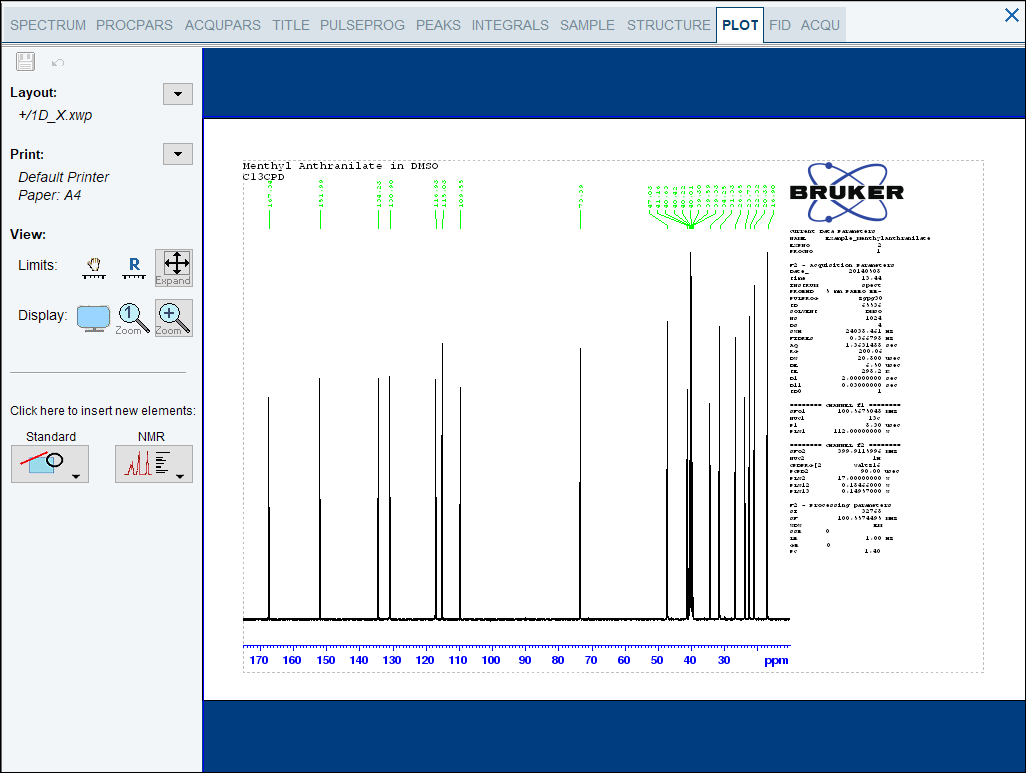Click the Zoom in plus magnifier icon
1026x773 pixels.
(173, 318)
